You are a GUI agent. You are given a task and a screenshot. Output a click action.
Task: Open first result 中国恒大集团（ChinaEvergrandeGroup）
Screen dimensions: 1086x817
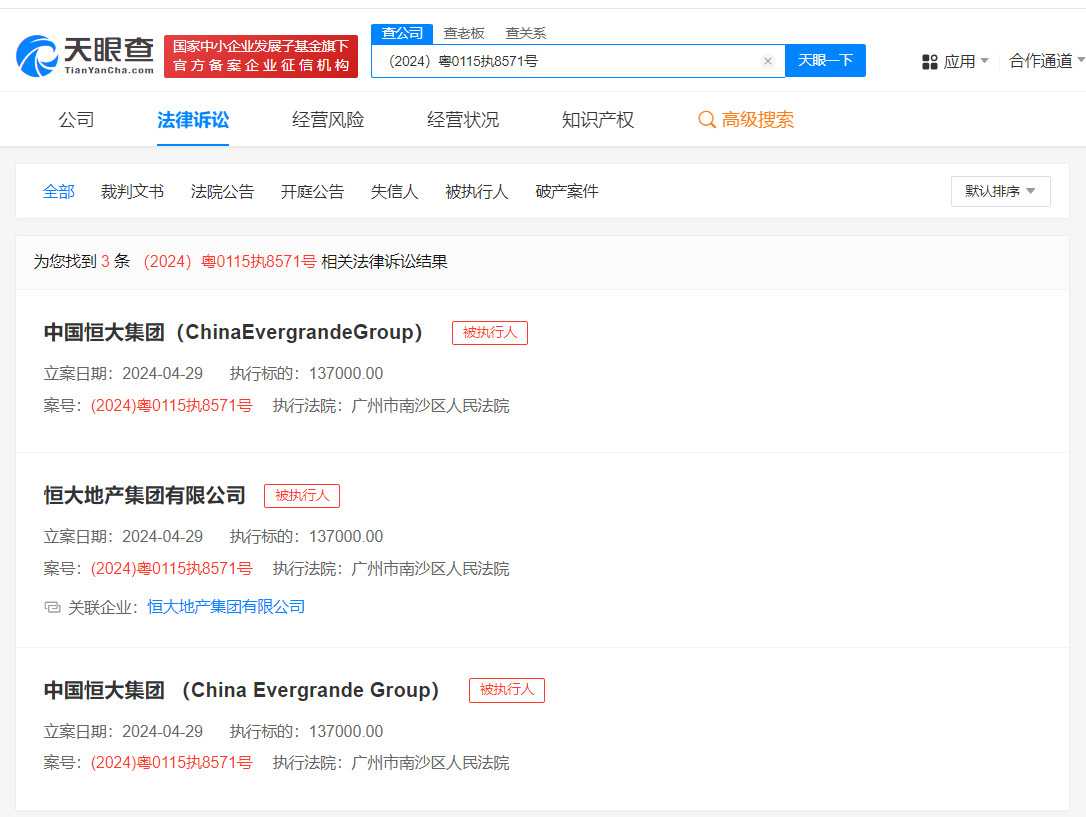click(x=233, y=332)
